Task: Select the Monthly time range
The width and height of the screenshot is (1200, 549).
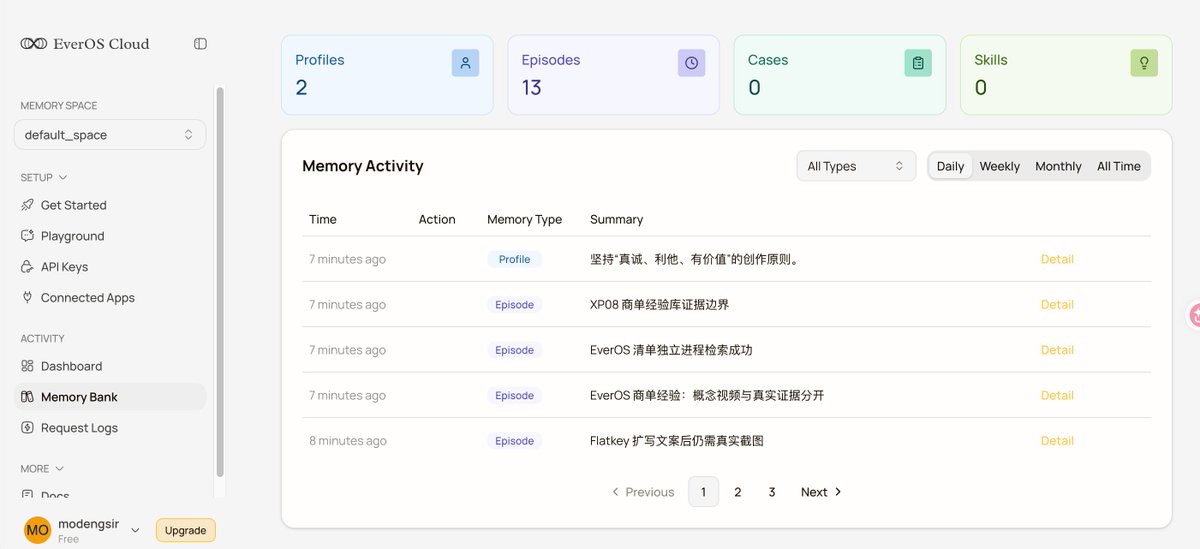Action: (x=1058, y=166)
